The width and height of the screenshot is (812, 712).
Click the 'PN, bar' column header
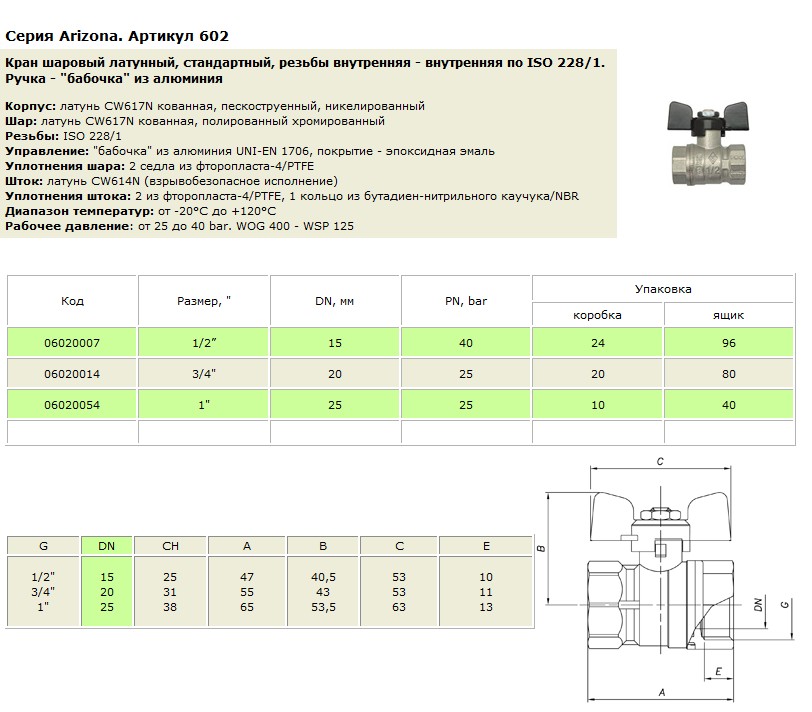coord(466,301)
